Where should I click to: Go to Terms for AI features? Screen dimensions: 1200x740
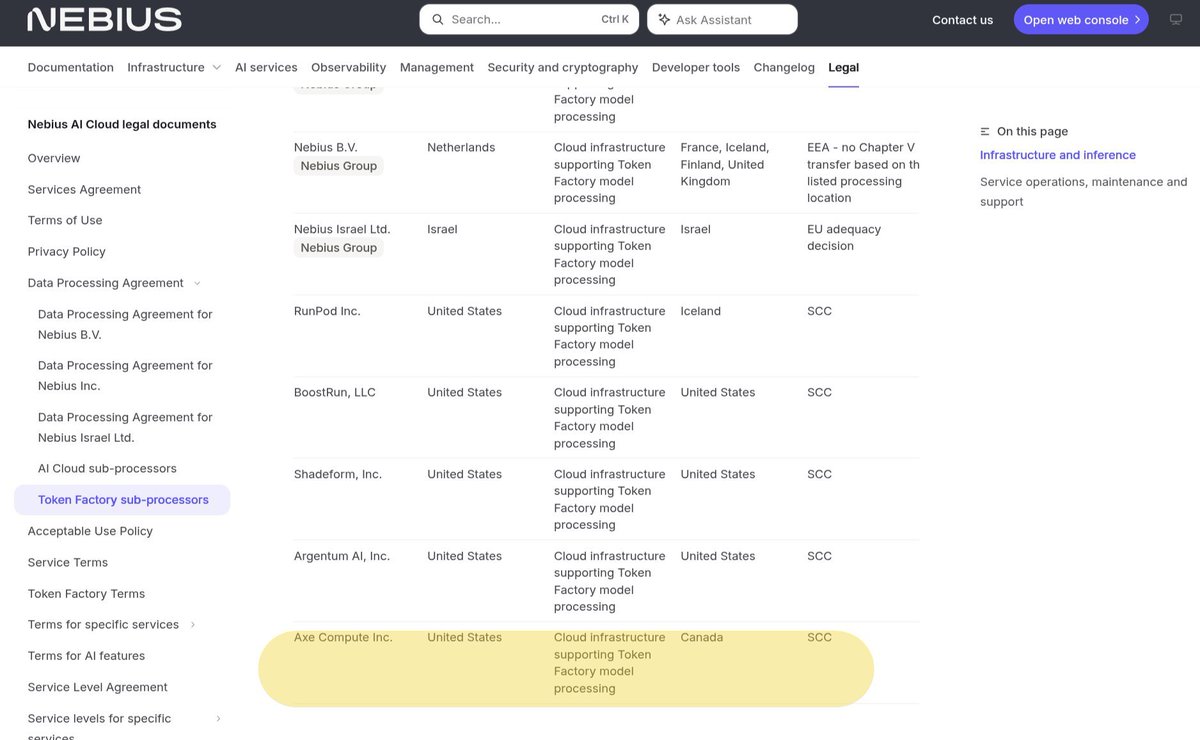click(x=86, y=656)
